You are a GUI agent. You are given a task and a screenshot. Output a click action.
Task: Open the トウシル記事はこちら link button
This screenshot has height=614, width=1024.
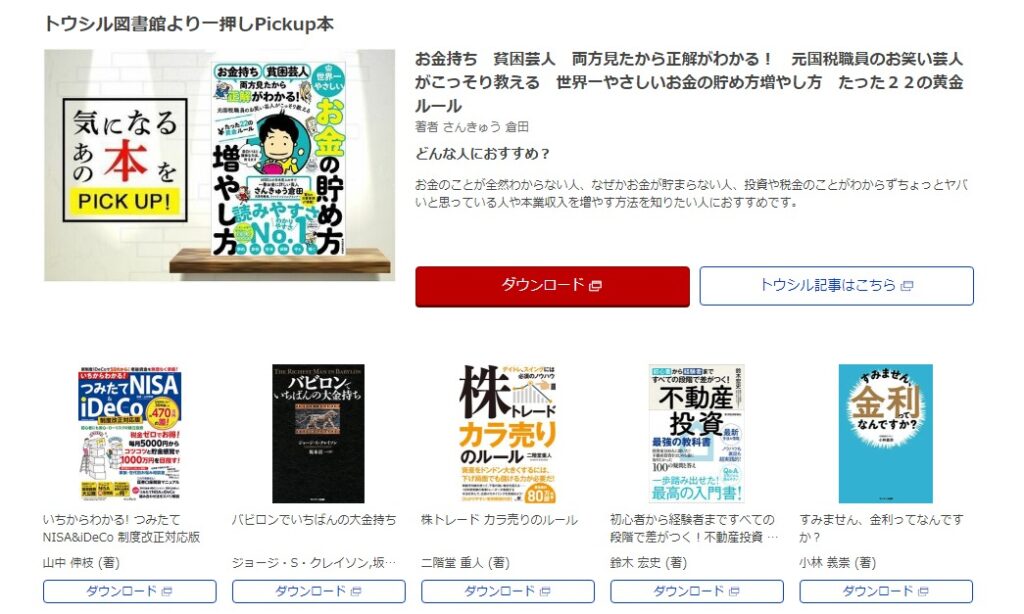coord(836,285)
